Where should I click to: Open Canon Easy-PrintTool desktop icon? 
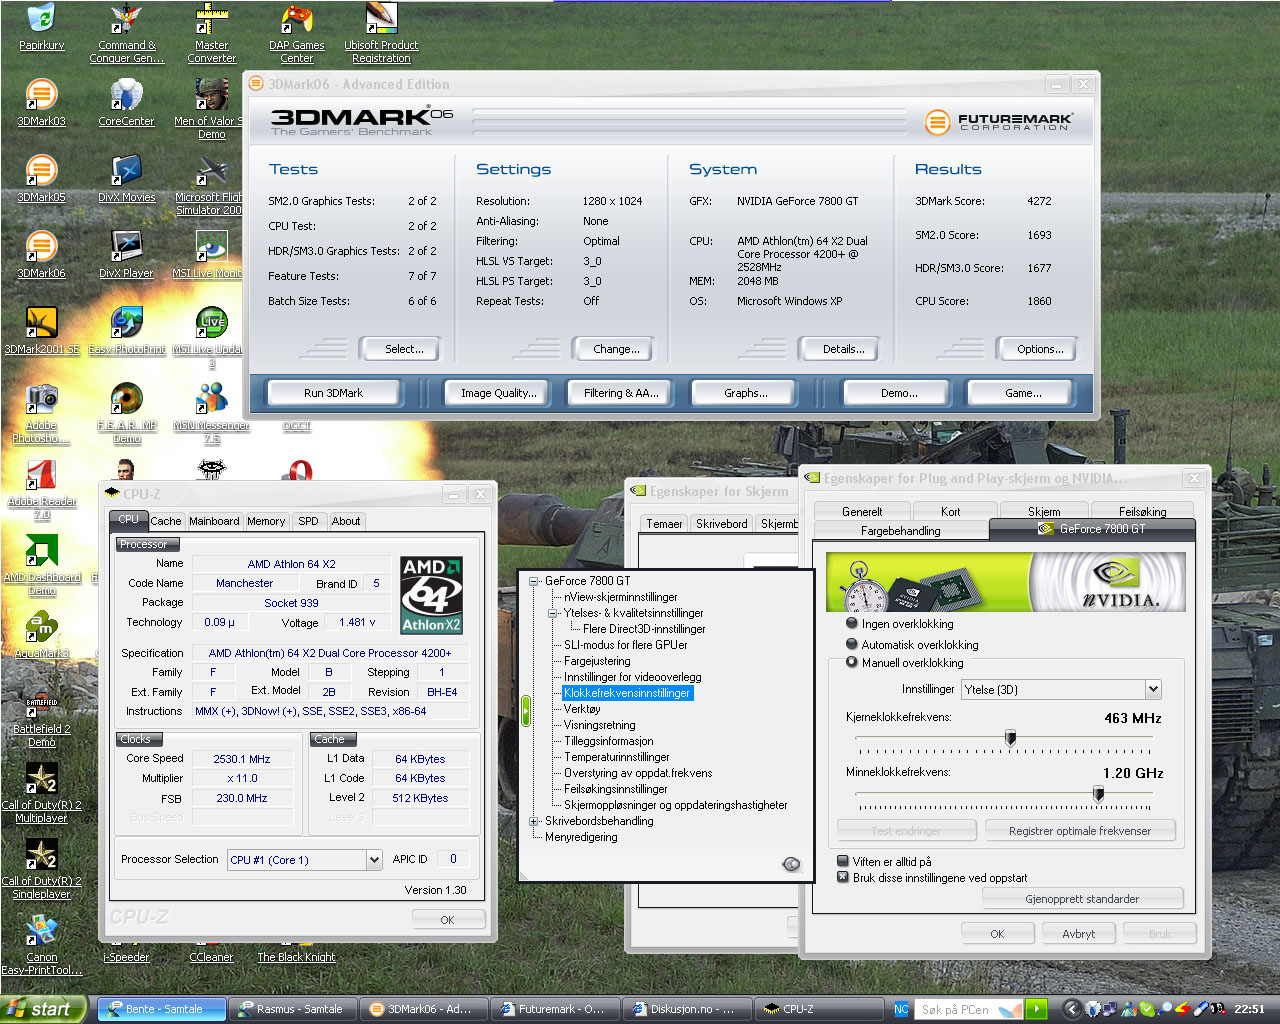[x=41, y=945]
